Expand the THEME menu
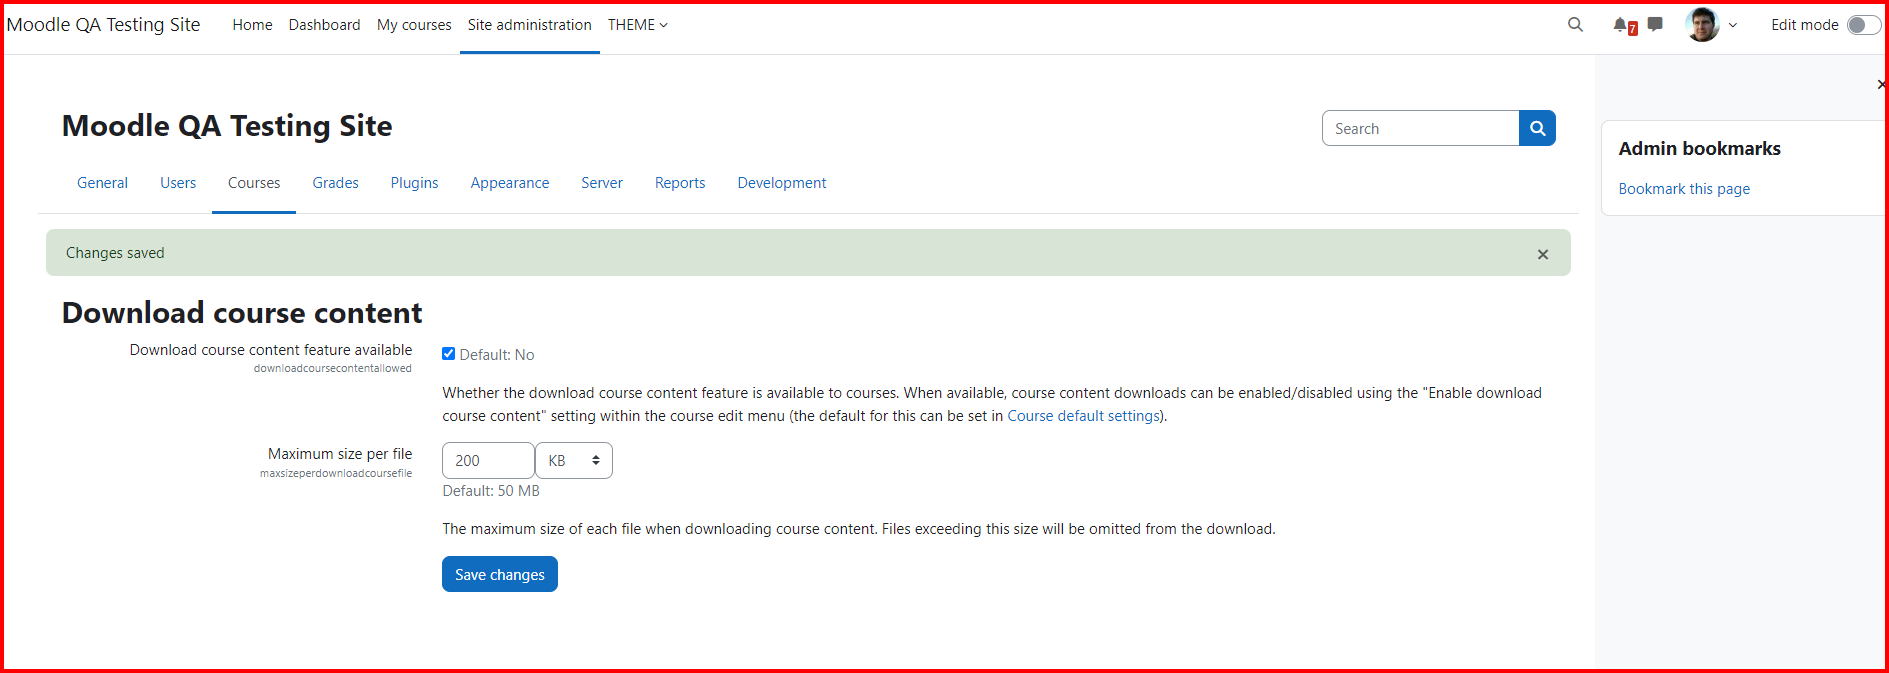 click(638, 25)
